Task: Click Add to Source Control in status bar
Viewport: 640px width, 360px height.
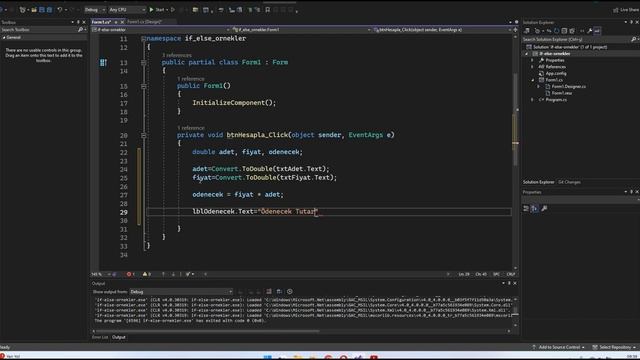Action: (x=558, y=347)
